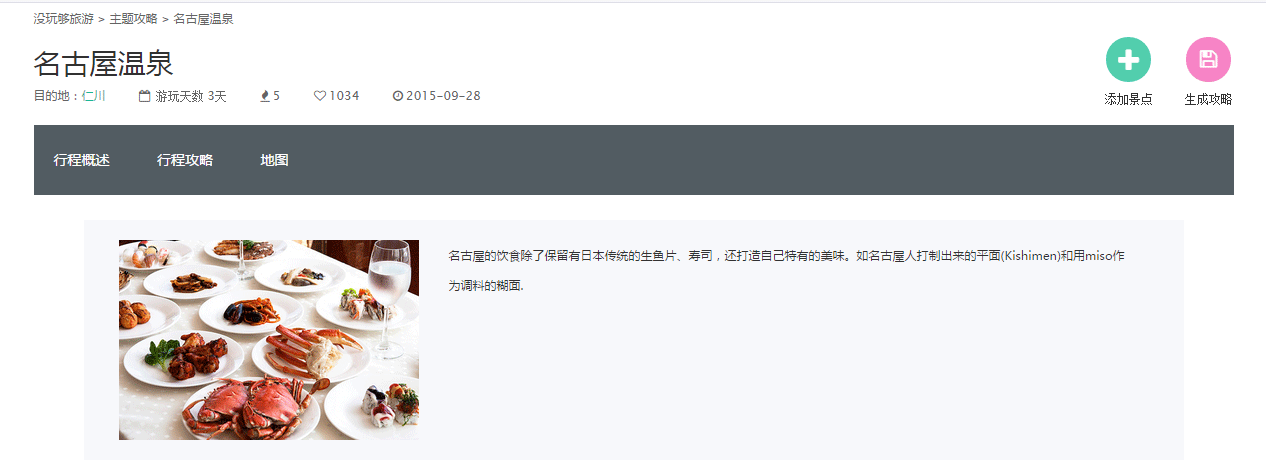Click the seafood dishes photo
Image resolution: width=1266 pixels, height=472 pixels.
269,340
